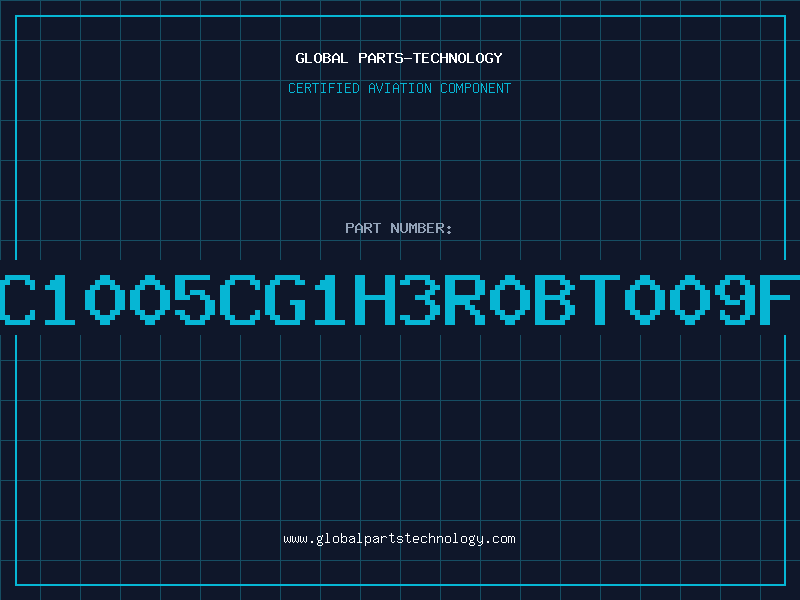The image size is (800, 600).
Task: Select the large C1005CG1H3R0BT009F part number
Action: [x=399, y=300]
